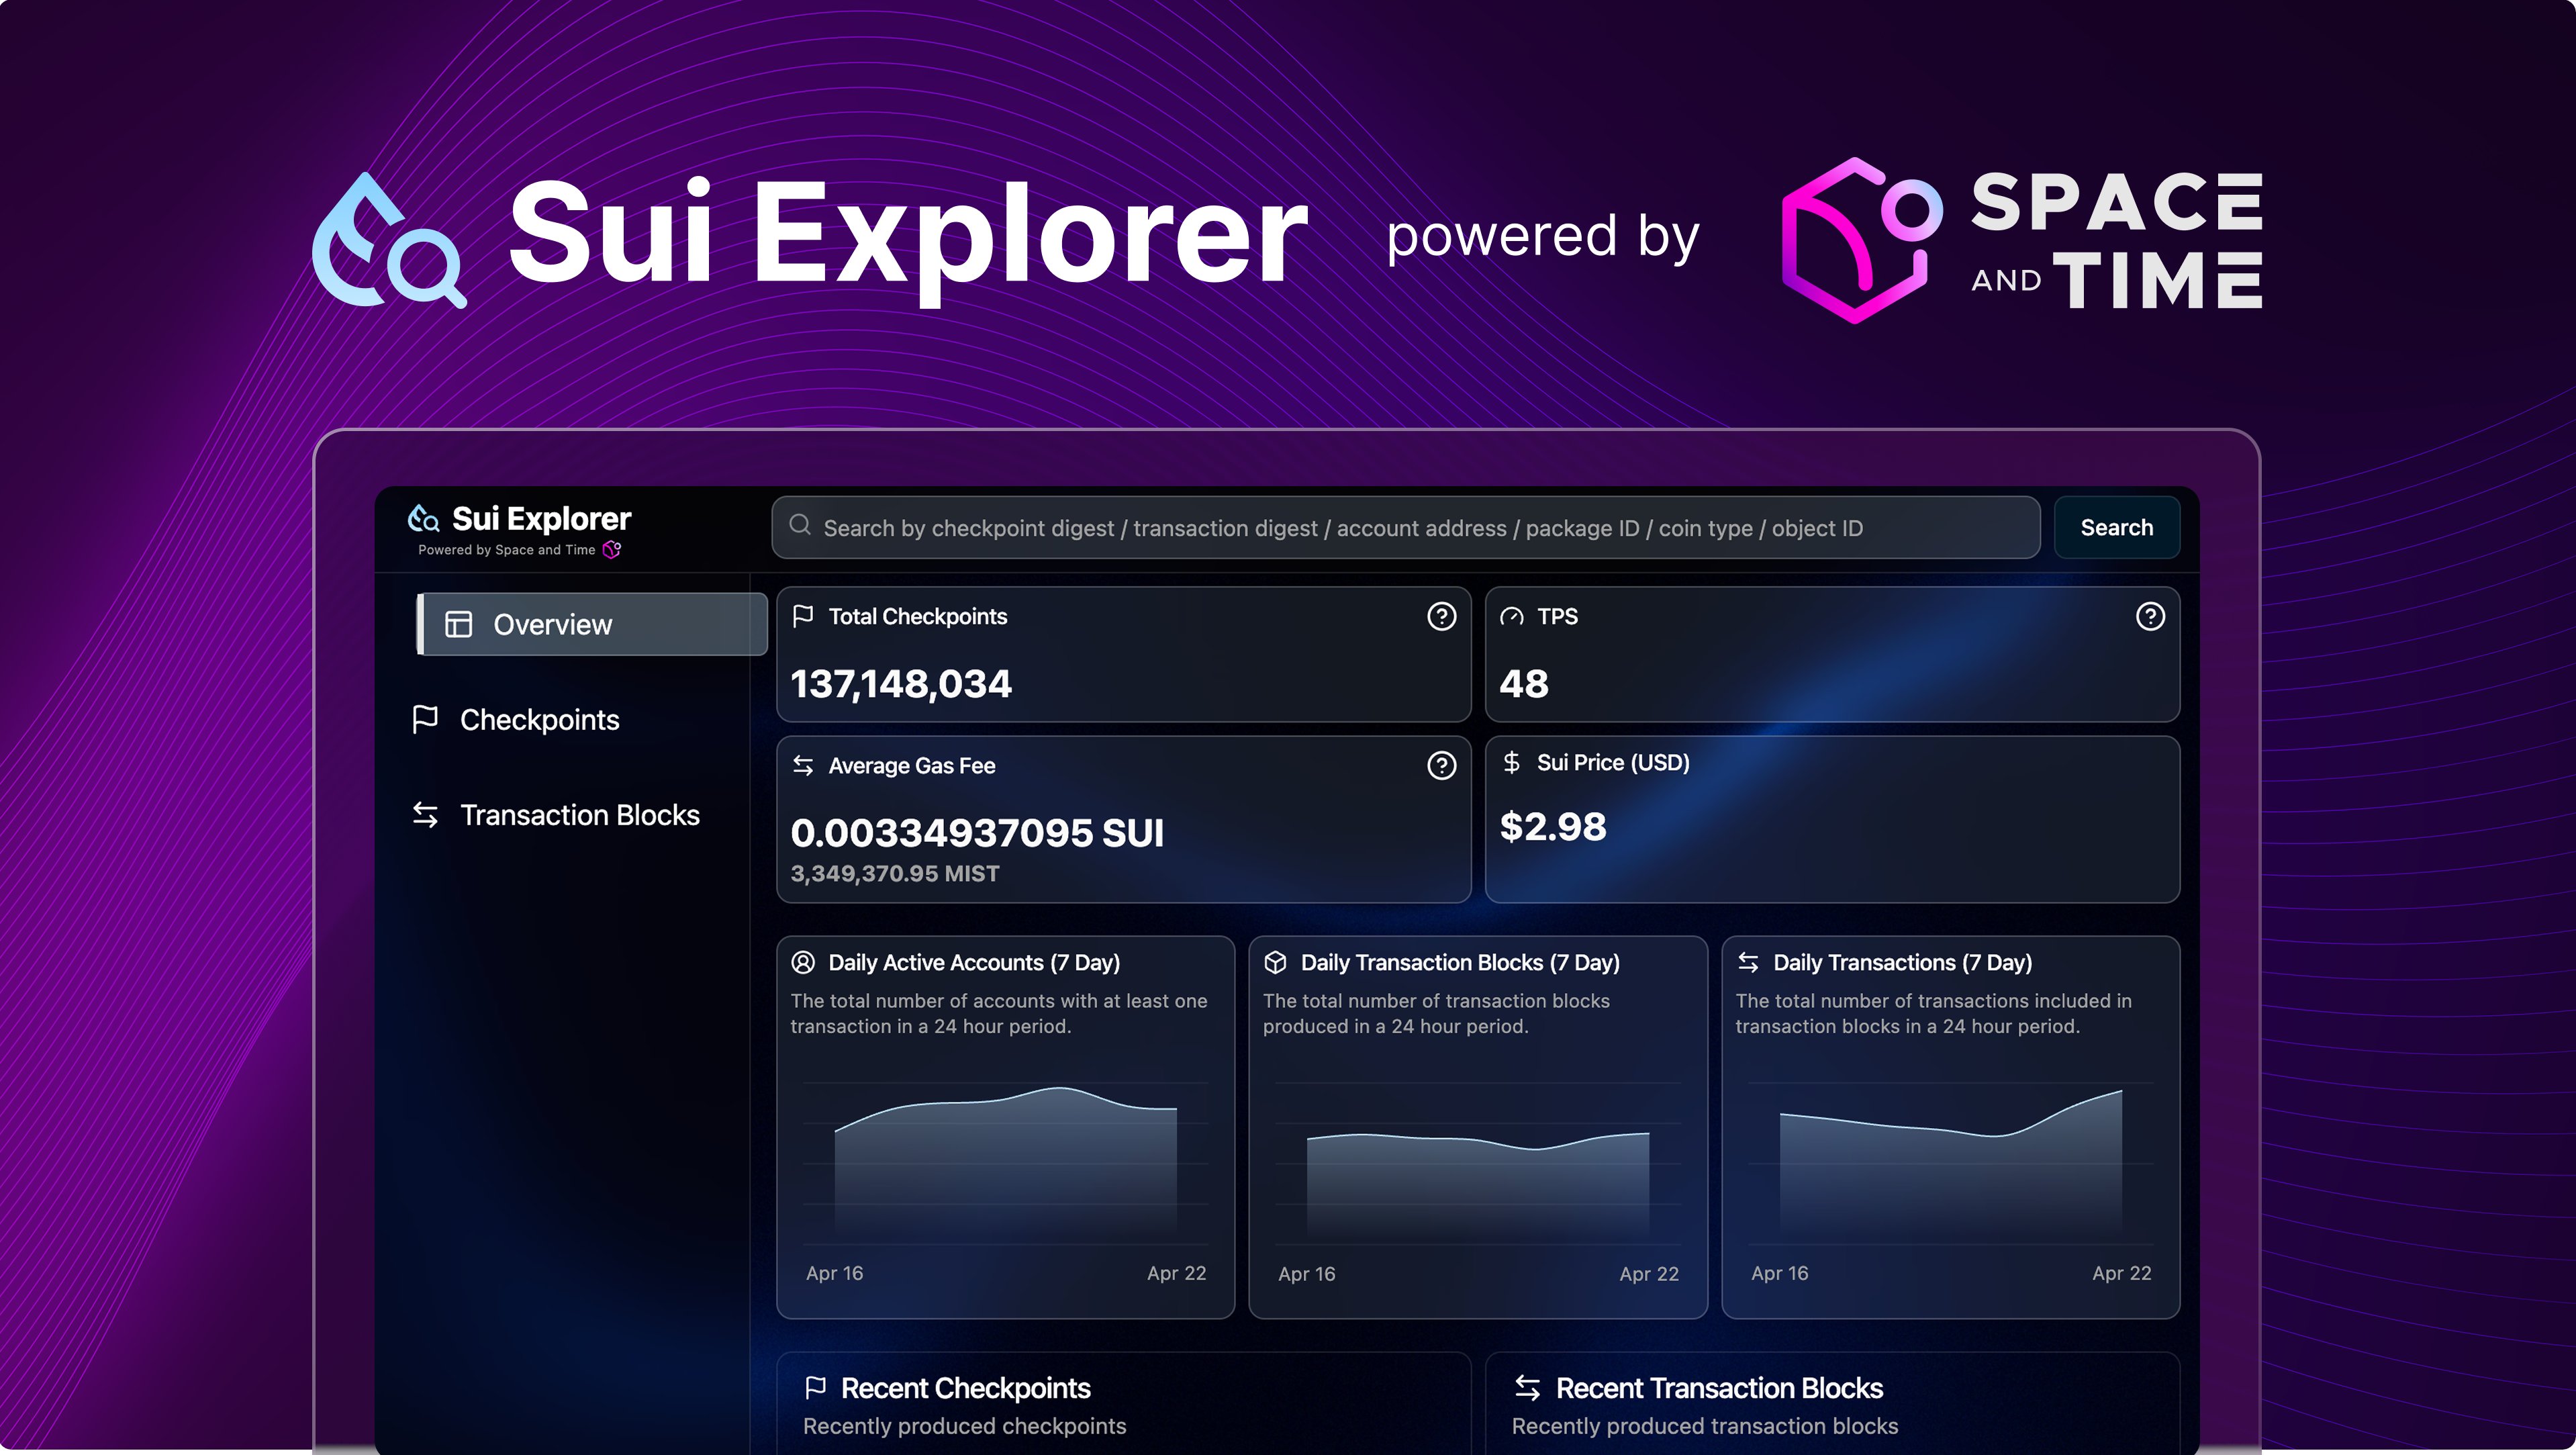Screen dimensions: 2576x1455
Task: Click the Space and Time icon beside 'Powered by'
Action: [612, 550]
